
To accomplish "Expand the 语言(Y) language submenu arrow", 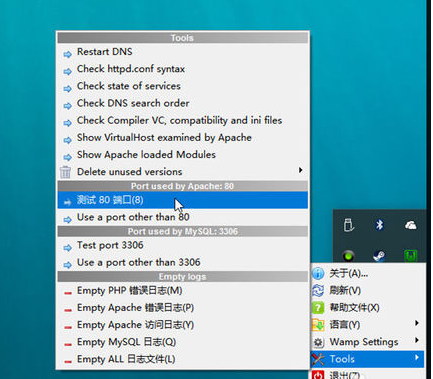I will click(x=417, y=323).
